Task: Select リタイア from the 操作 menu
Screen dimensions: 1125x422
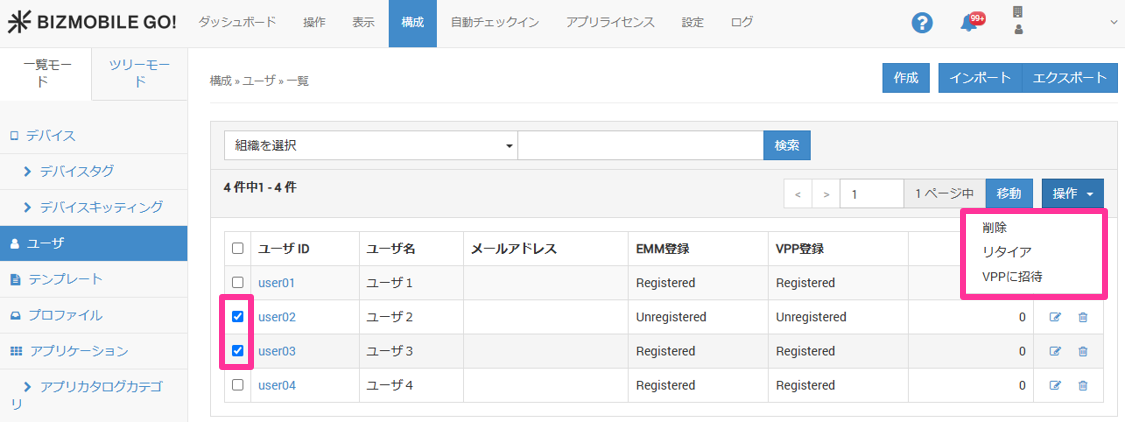Action: pyautogui.click(x=1006, y=252)
